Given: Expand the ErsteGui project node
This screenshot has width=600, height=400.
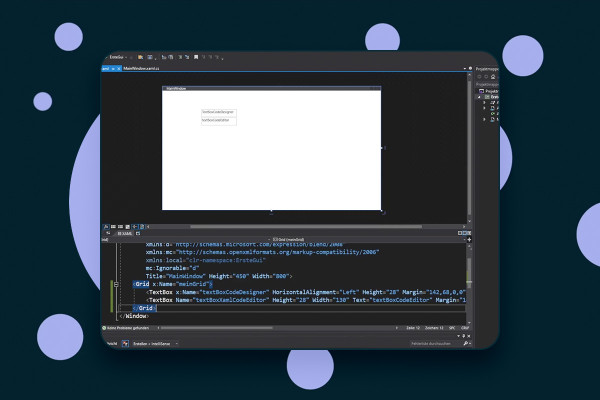Looking at the screenshot, I should point(479,97).
